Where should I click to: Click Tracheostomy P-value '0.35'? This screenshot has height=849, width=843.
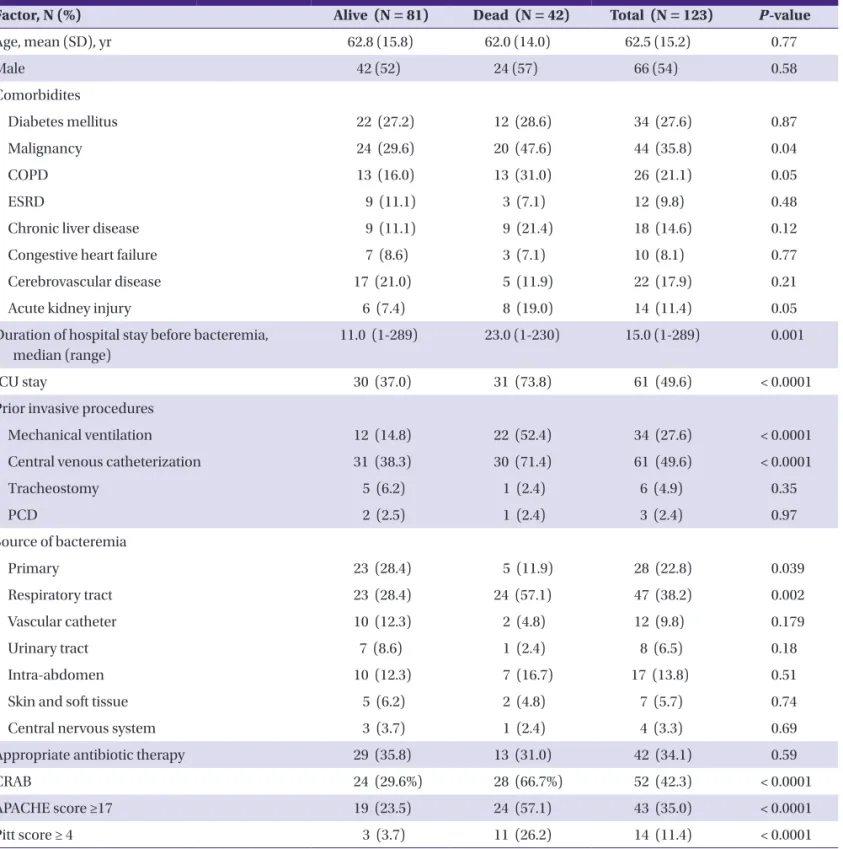(783, 488)
